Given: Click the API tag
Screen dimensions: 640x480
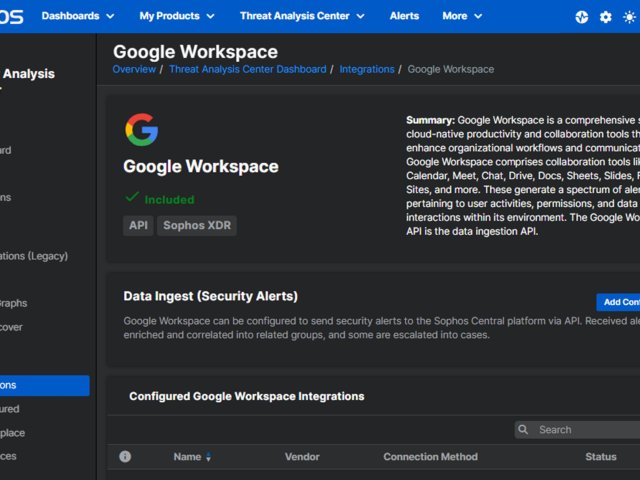Looking at the screenshot, I should (x=138, y=225).
